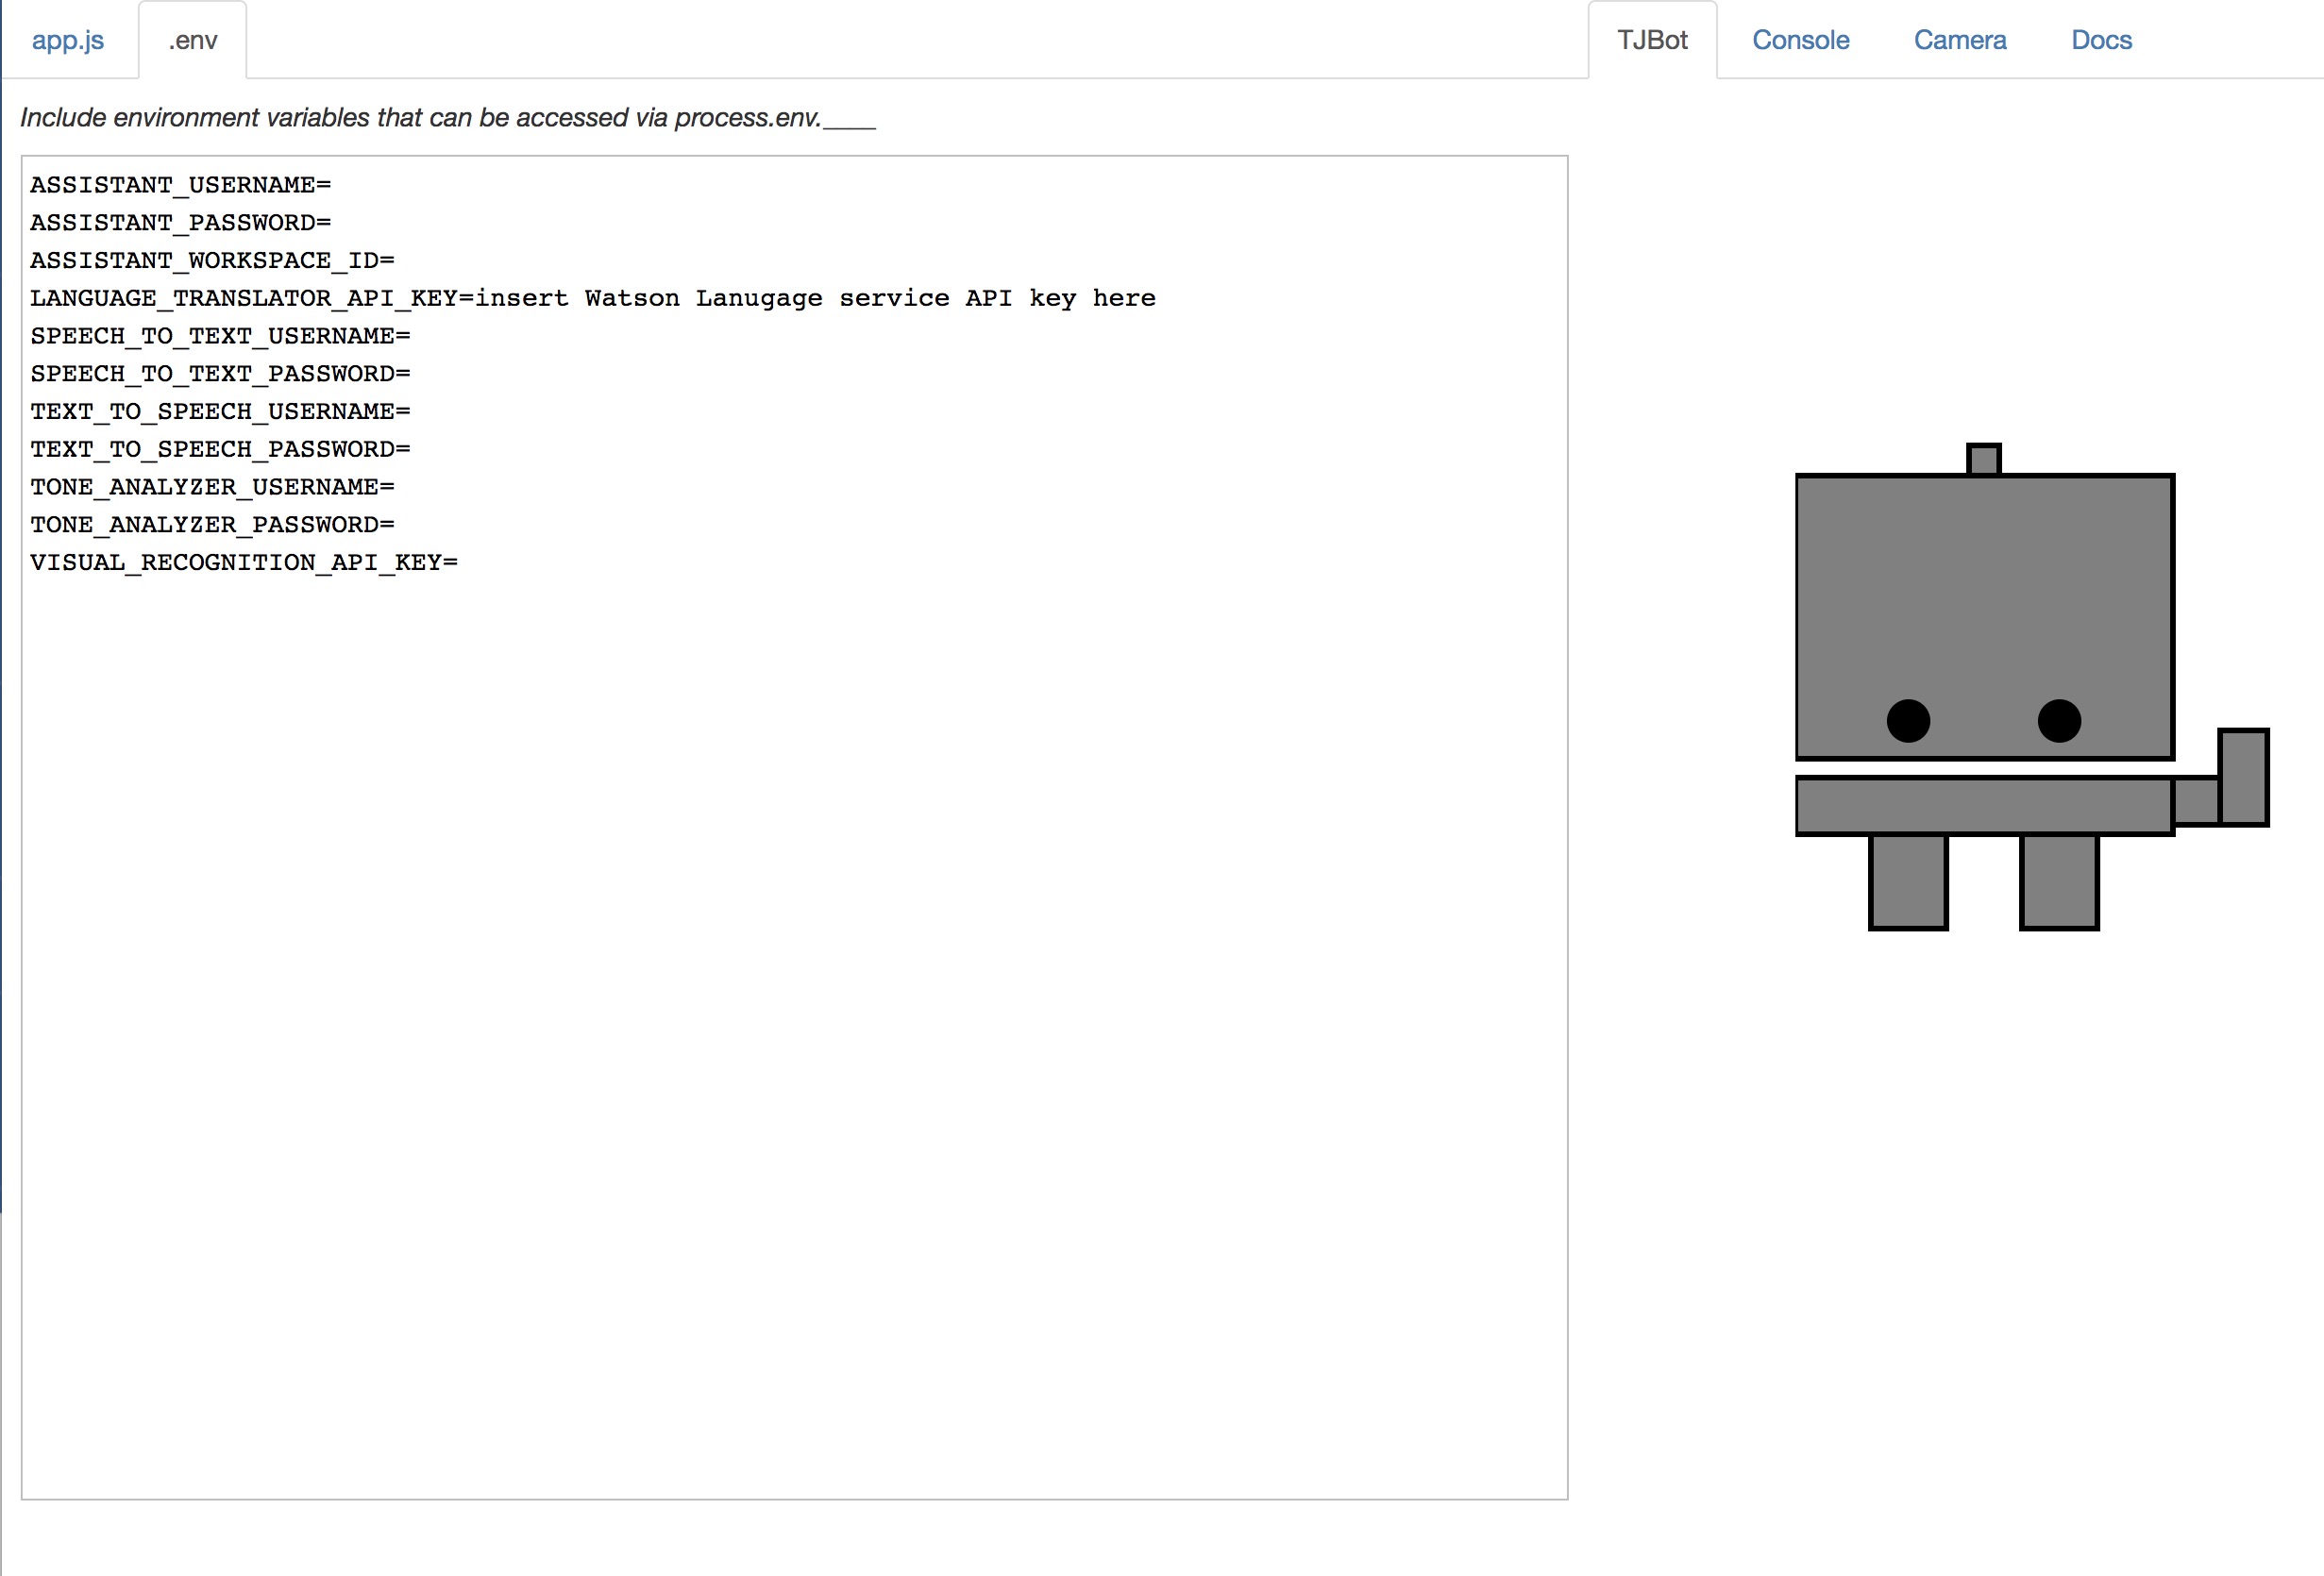Click TJBot's gray head box
The image size is (2324, 1576).
1984,590
